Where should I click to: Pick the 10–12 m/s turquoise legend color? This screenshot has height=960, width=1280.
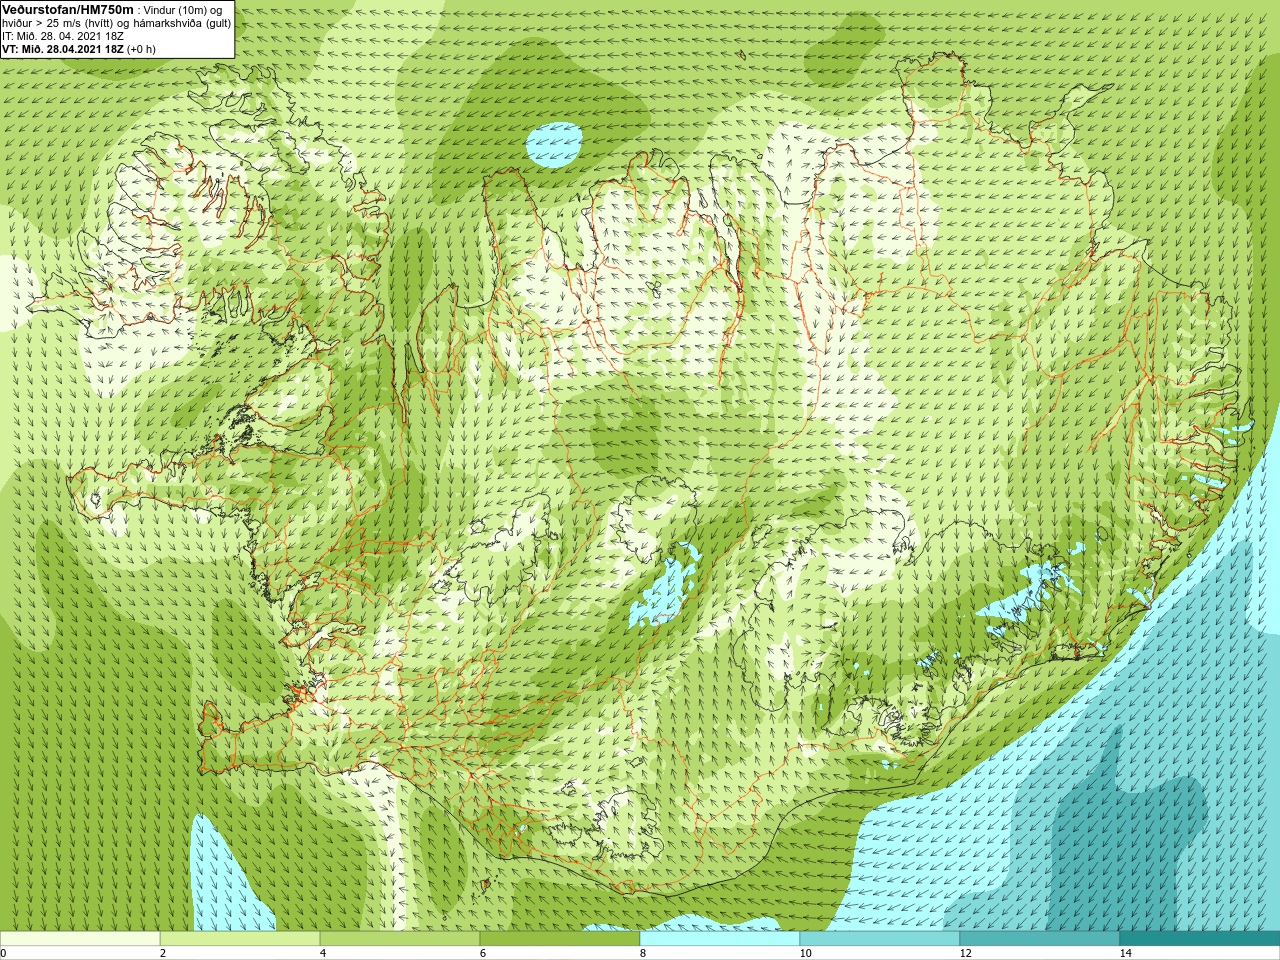coord(880,939)
